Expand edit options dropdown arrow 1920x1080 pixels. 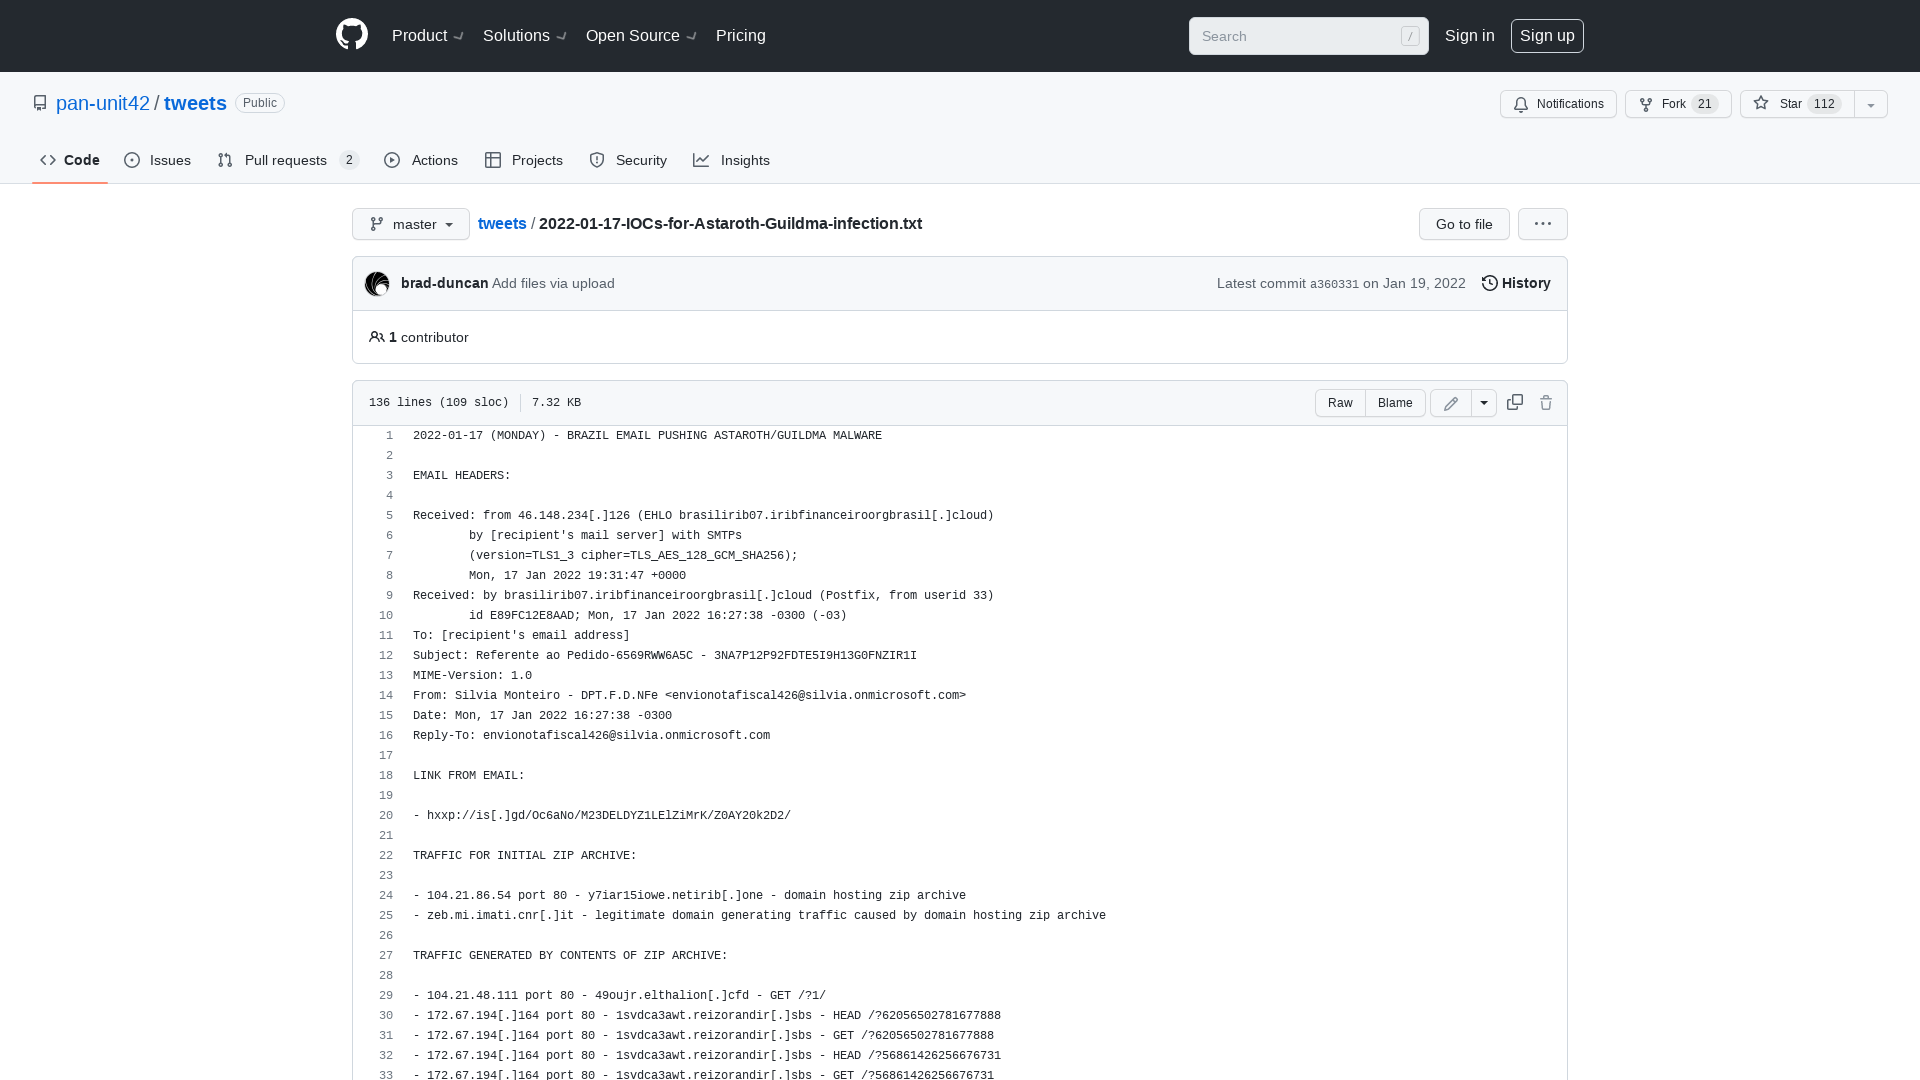[x=1484, y=403]
